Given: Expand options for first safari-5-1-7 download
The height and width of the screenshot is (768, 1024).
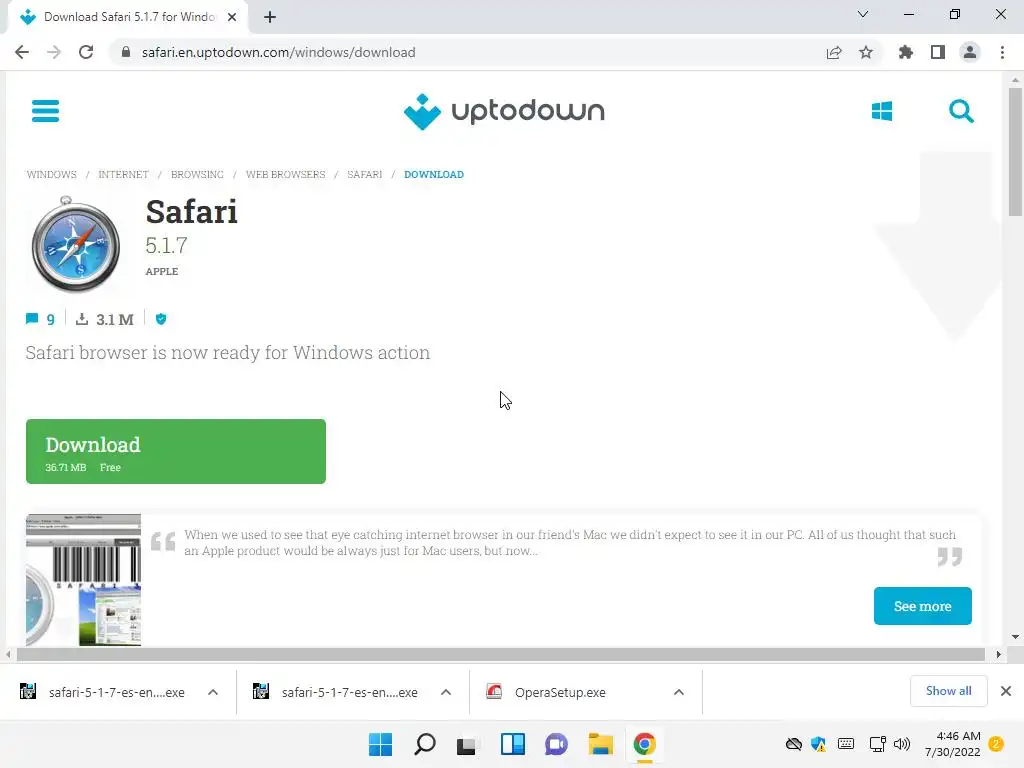Looking at the screenshot, I should tap(213, 692).
